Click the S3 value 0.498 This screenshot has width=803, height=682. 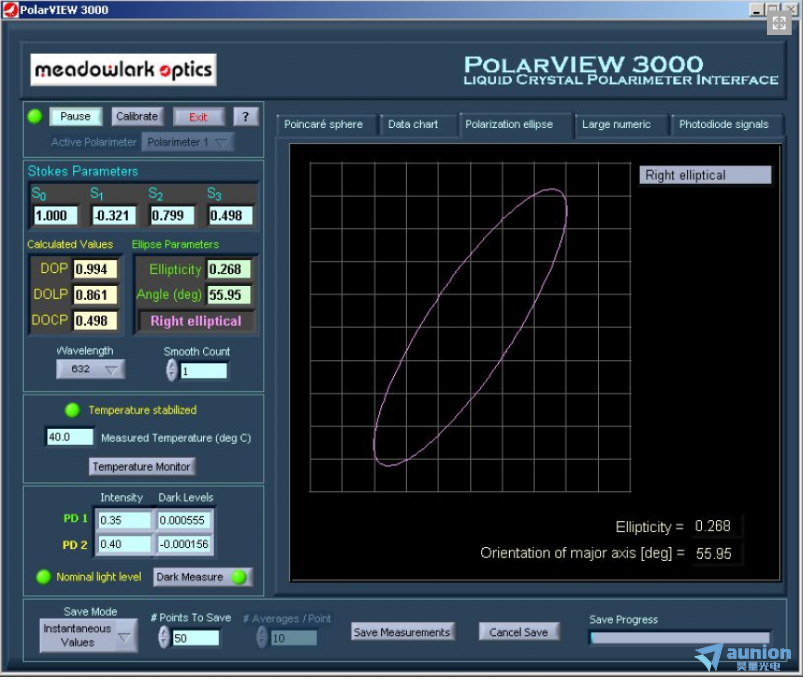[x=231, y=217]
